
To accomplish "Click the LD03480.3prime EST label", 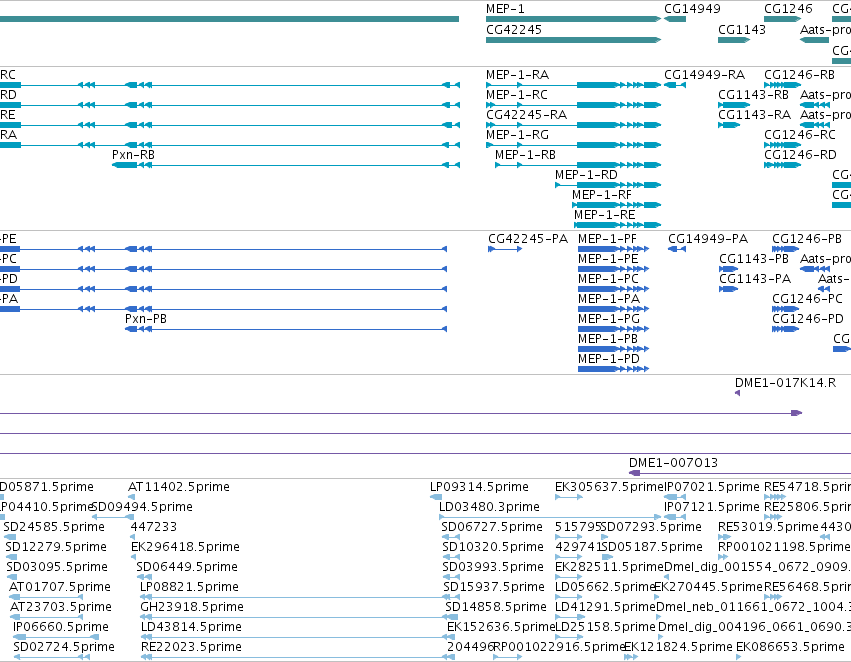I will (x=489, y=507).
